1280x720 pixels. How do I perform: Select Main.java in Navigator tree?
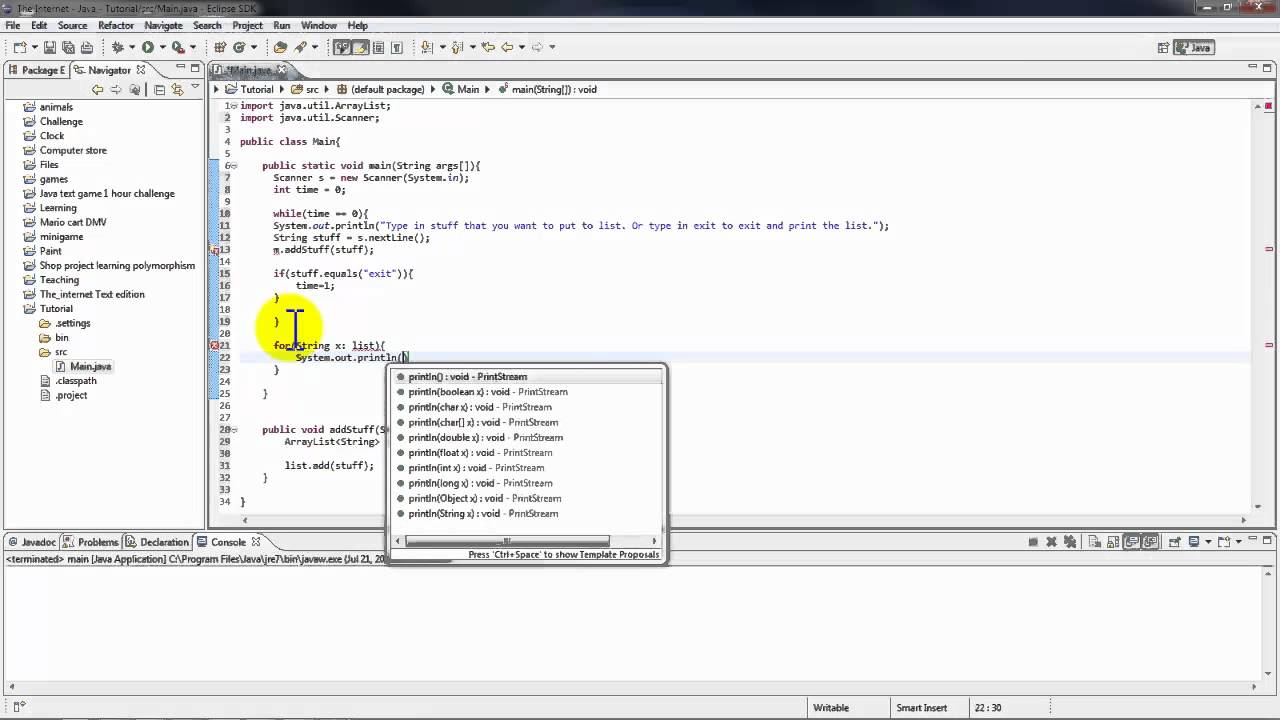pos(90,366)
